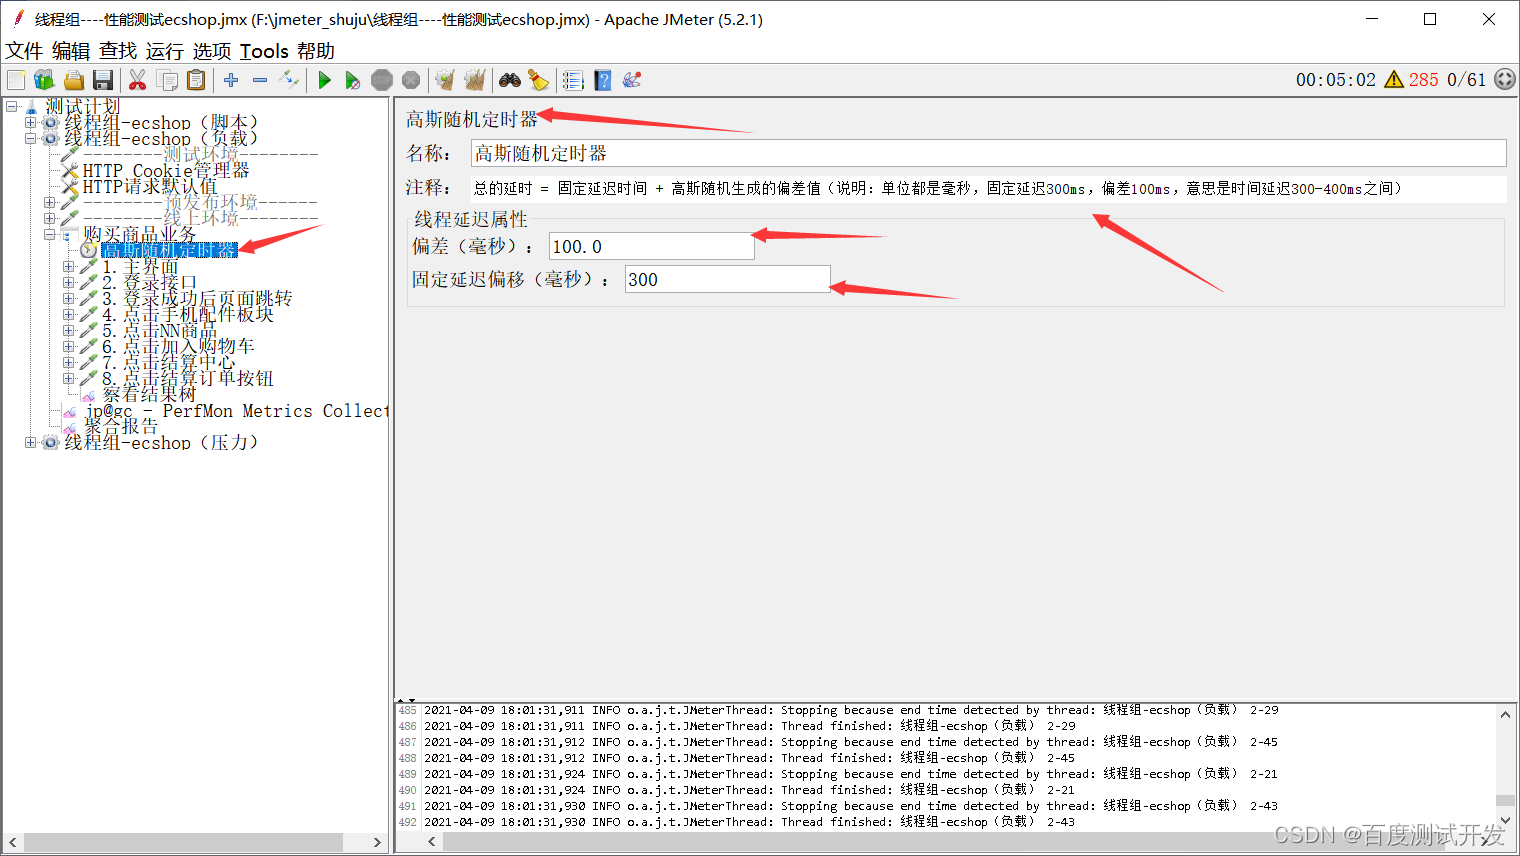Click the Start no pauses icon
Viewport: 1520px width, 856px height.
[x=352, y=80]
